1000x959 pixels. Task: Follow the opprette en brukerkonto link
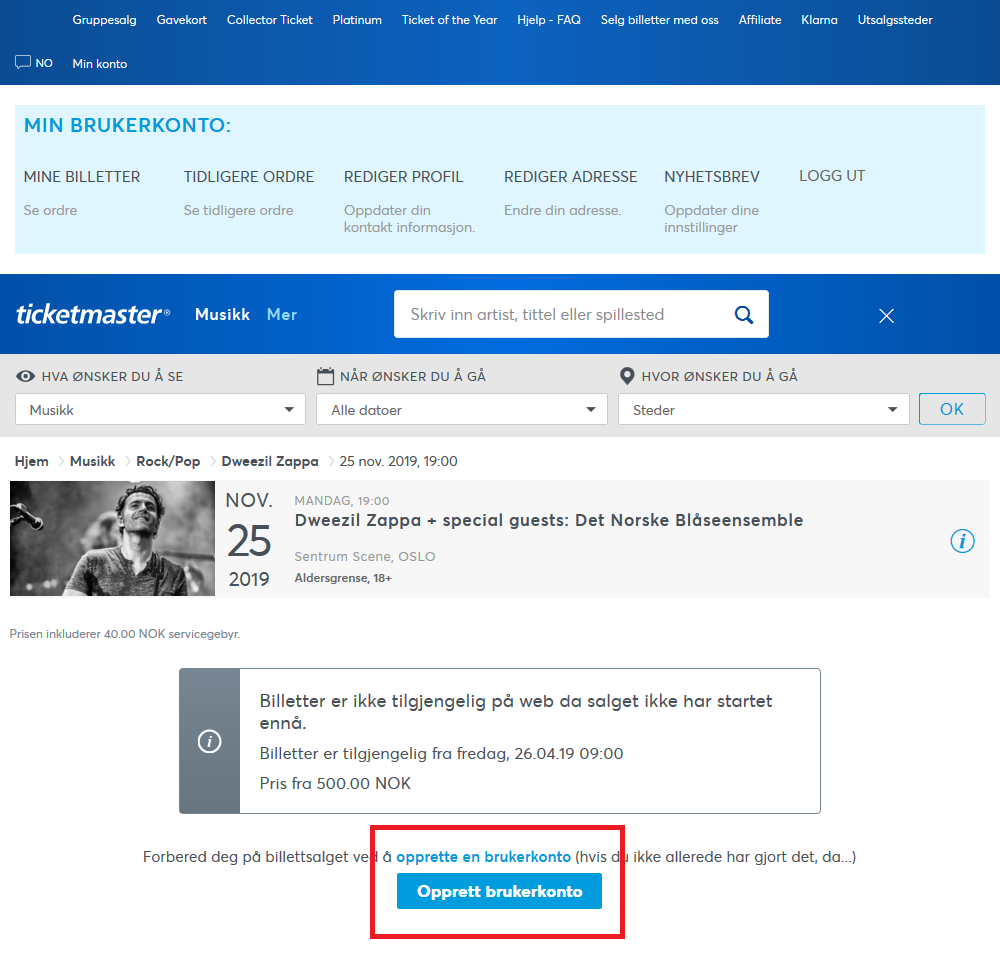[483, 856]
